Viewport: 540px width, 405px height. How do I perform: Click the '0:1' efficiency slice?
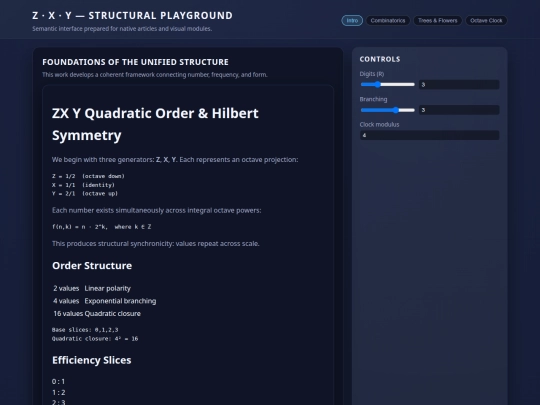tap(58, 381)
